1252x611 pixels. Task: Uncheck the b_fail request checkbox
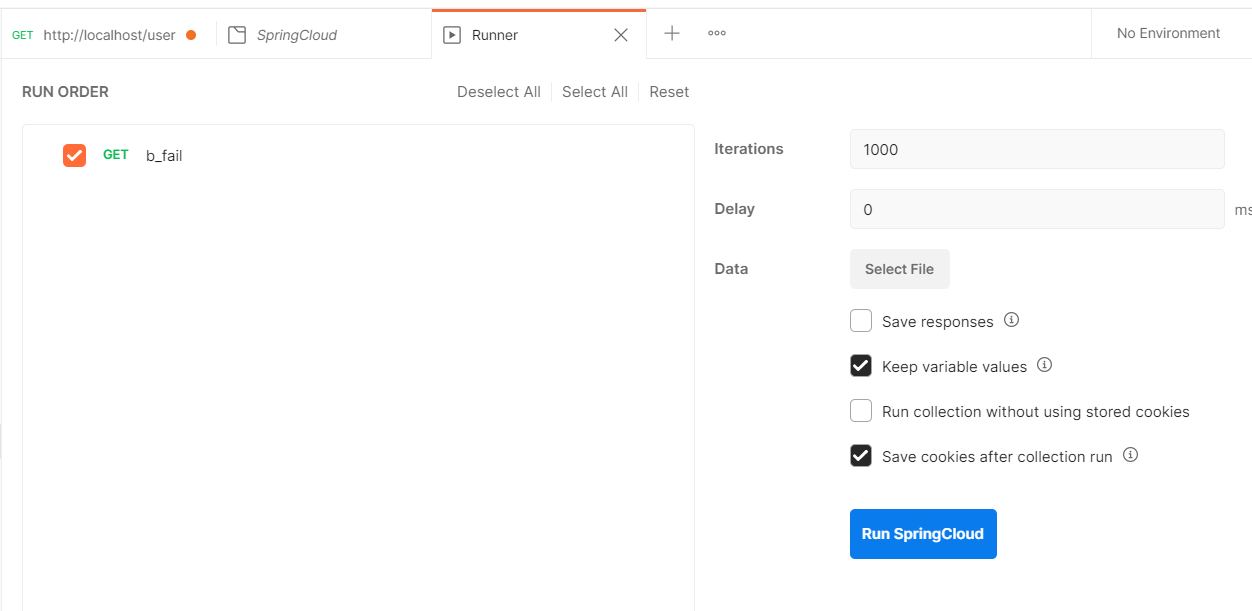point(74,155)
